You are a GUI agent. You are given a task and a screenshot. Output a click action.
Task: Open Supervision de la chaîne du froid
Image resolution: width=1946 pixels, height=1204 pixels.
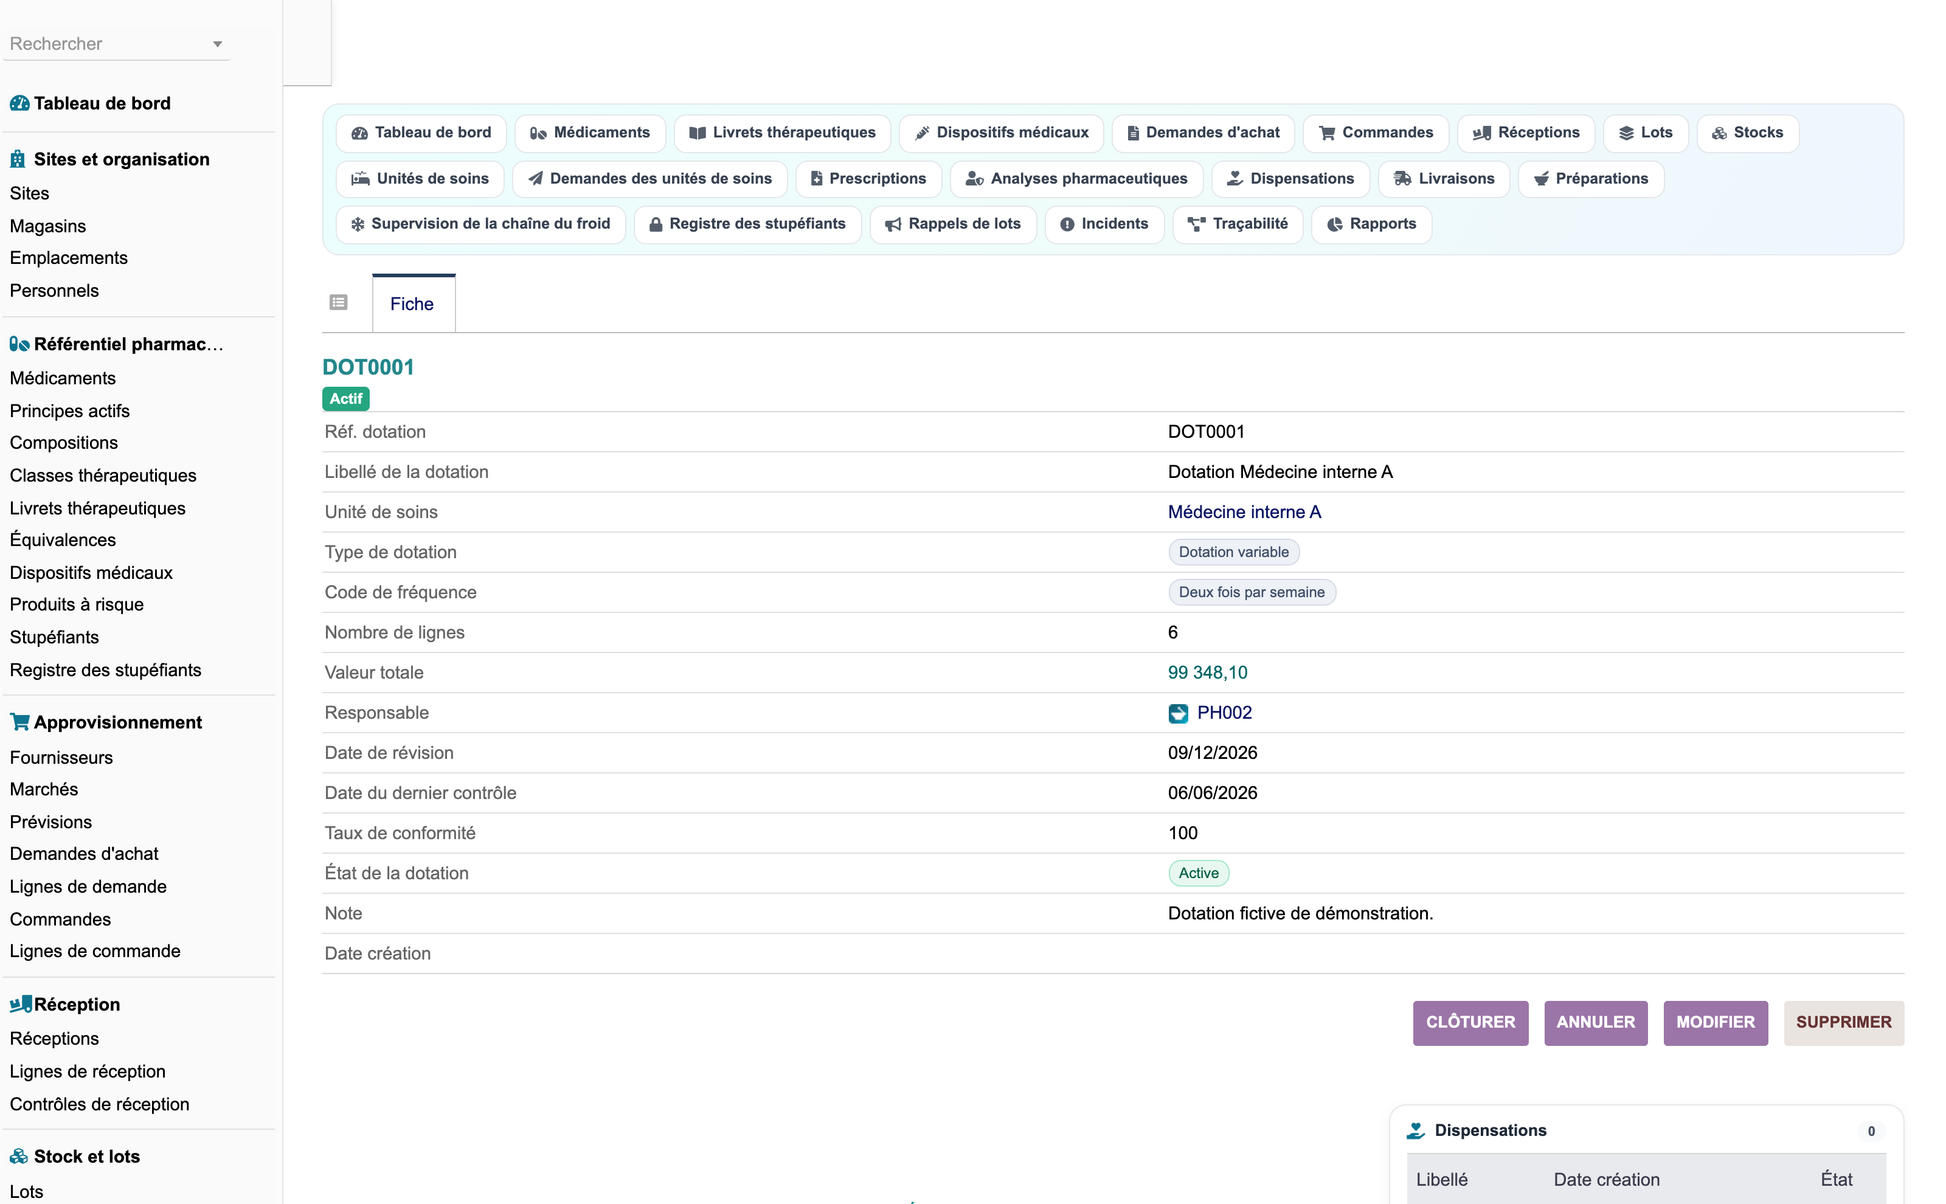coord(481,224)
